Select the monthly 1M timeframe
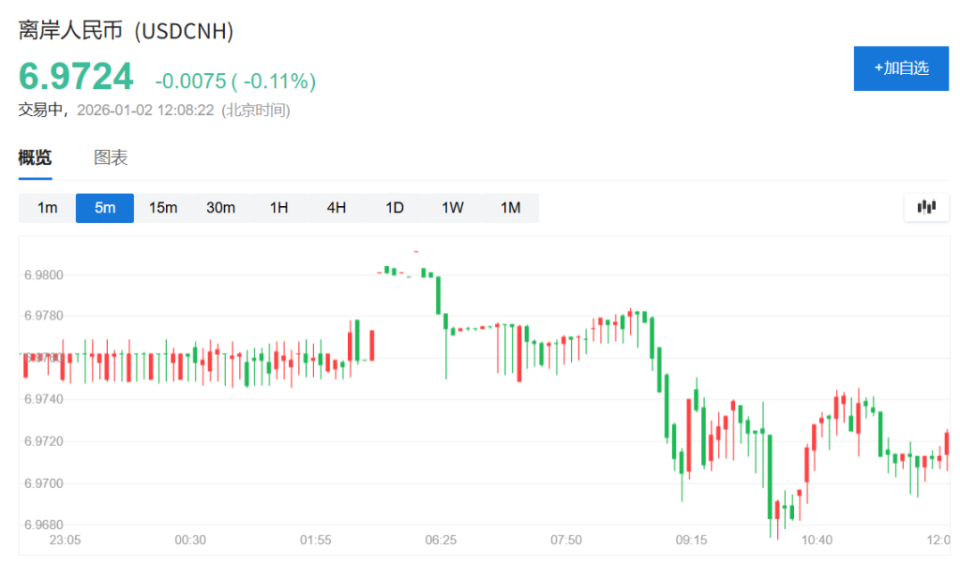This screenshot has height=563, width=960. 510,208
